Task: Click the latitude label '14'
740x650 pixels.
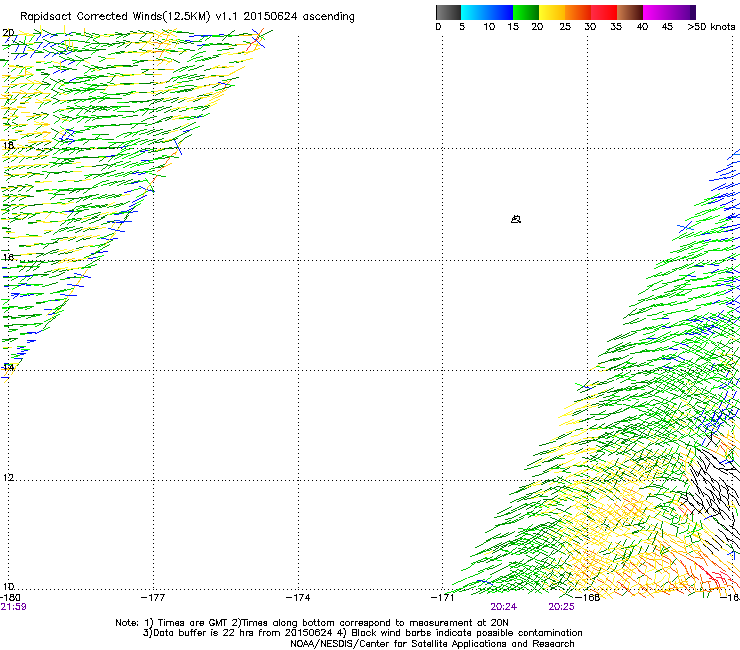Action: tap(8, 367)
